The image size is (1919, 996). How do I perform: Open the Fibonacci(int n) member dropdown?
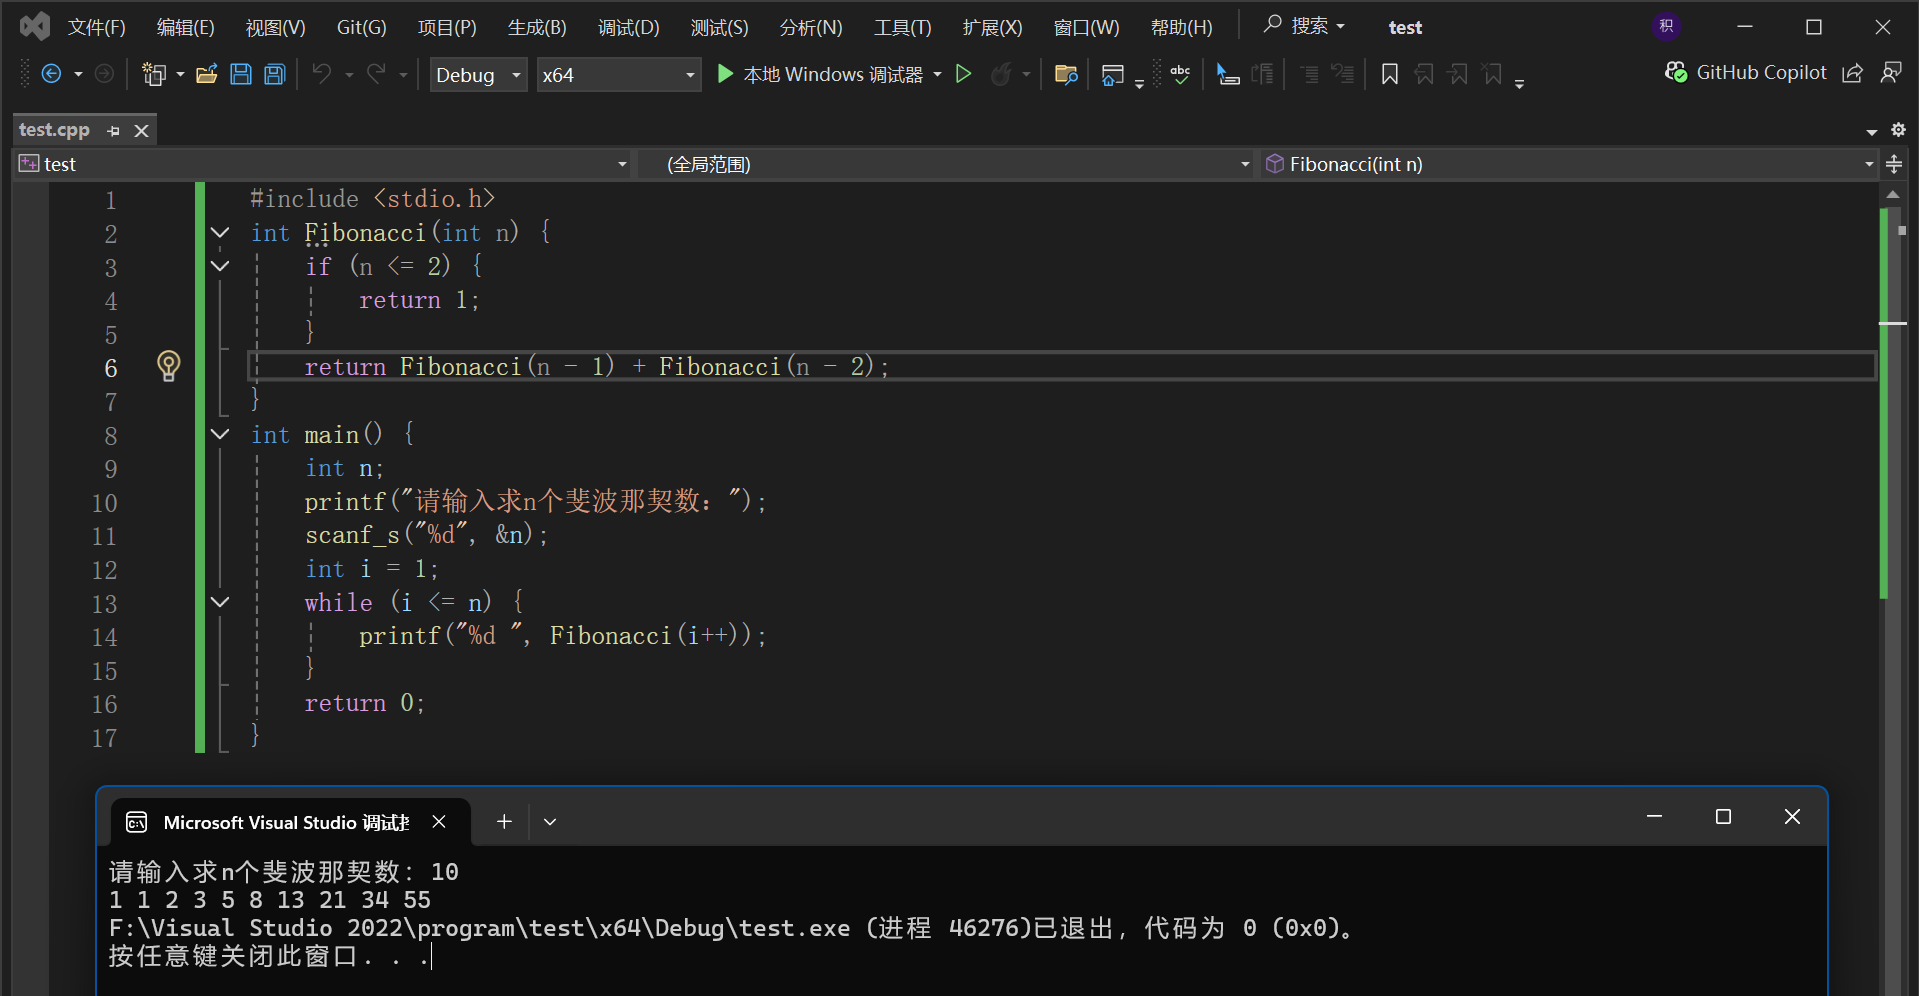click(1570, 164)
